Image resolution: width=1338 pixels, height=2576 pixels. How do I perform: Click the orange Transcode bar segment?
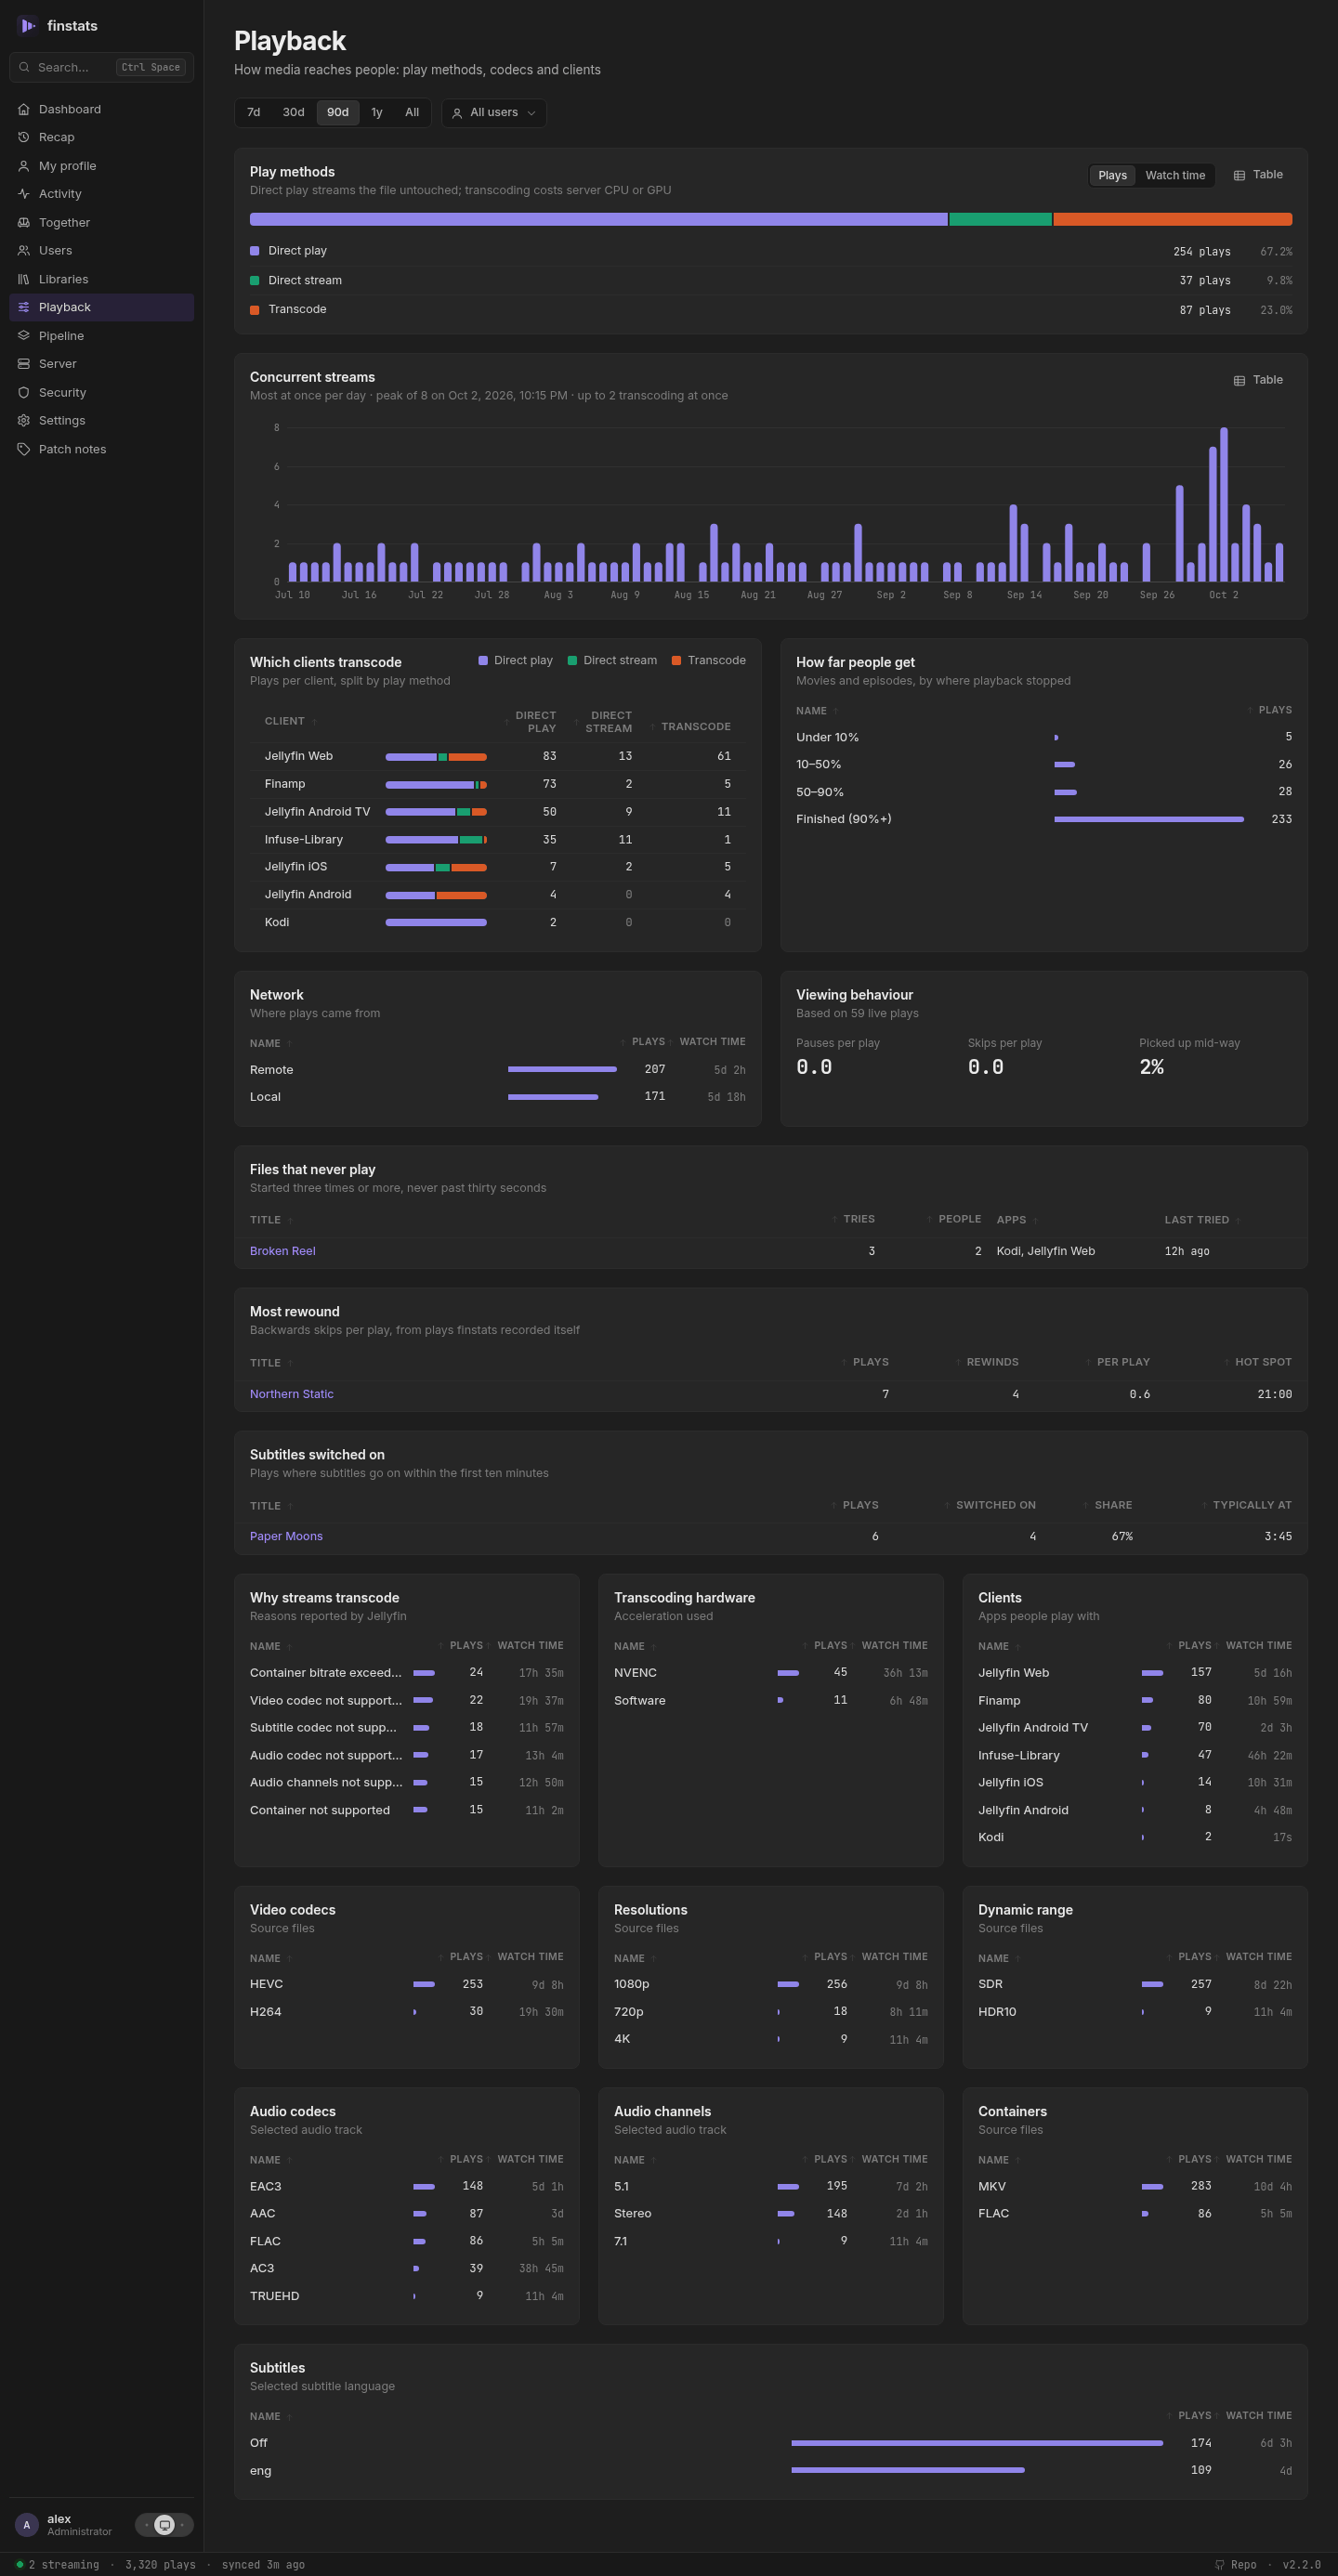1172,219
